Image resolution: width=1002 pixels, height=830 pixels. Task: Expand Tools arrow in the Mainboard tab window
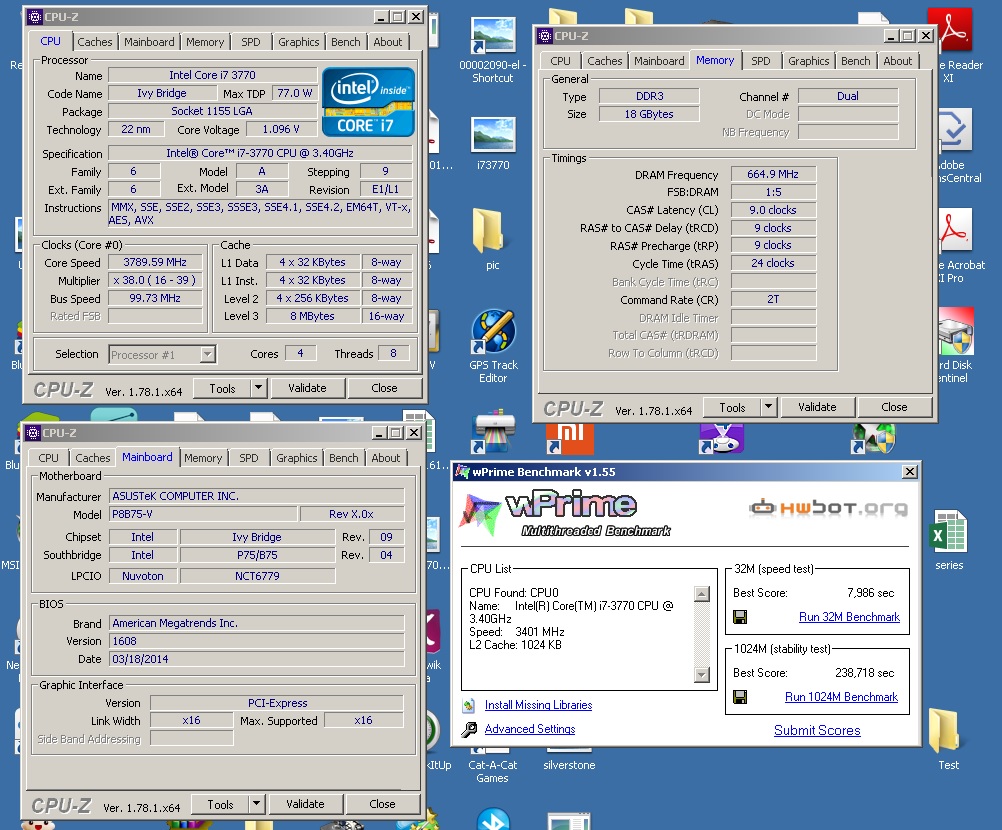[256, 804]
